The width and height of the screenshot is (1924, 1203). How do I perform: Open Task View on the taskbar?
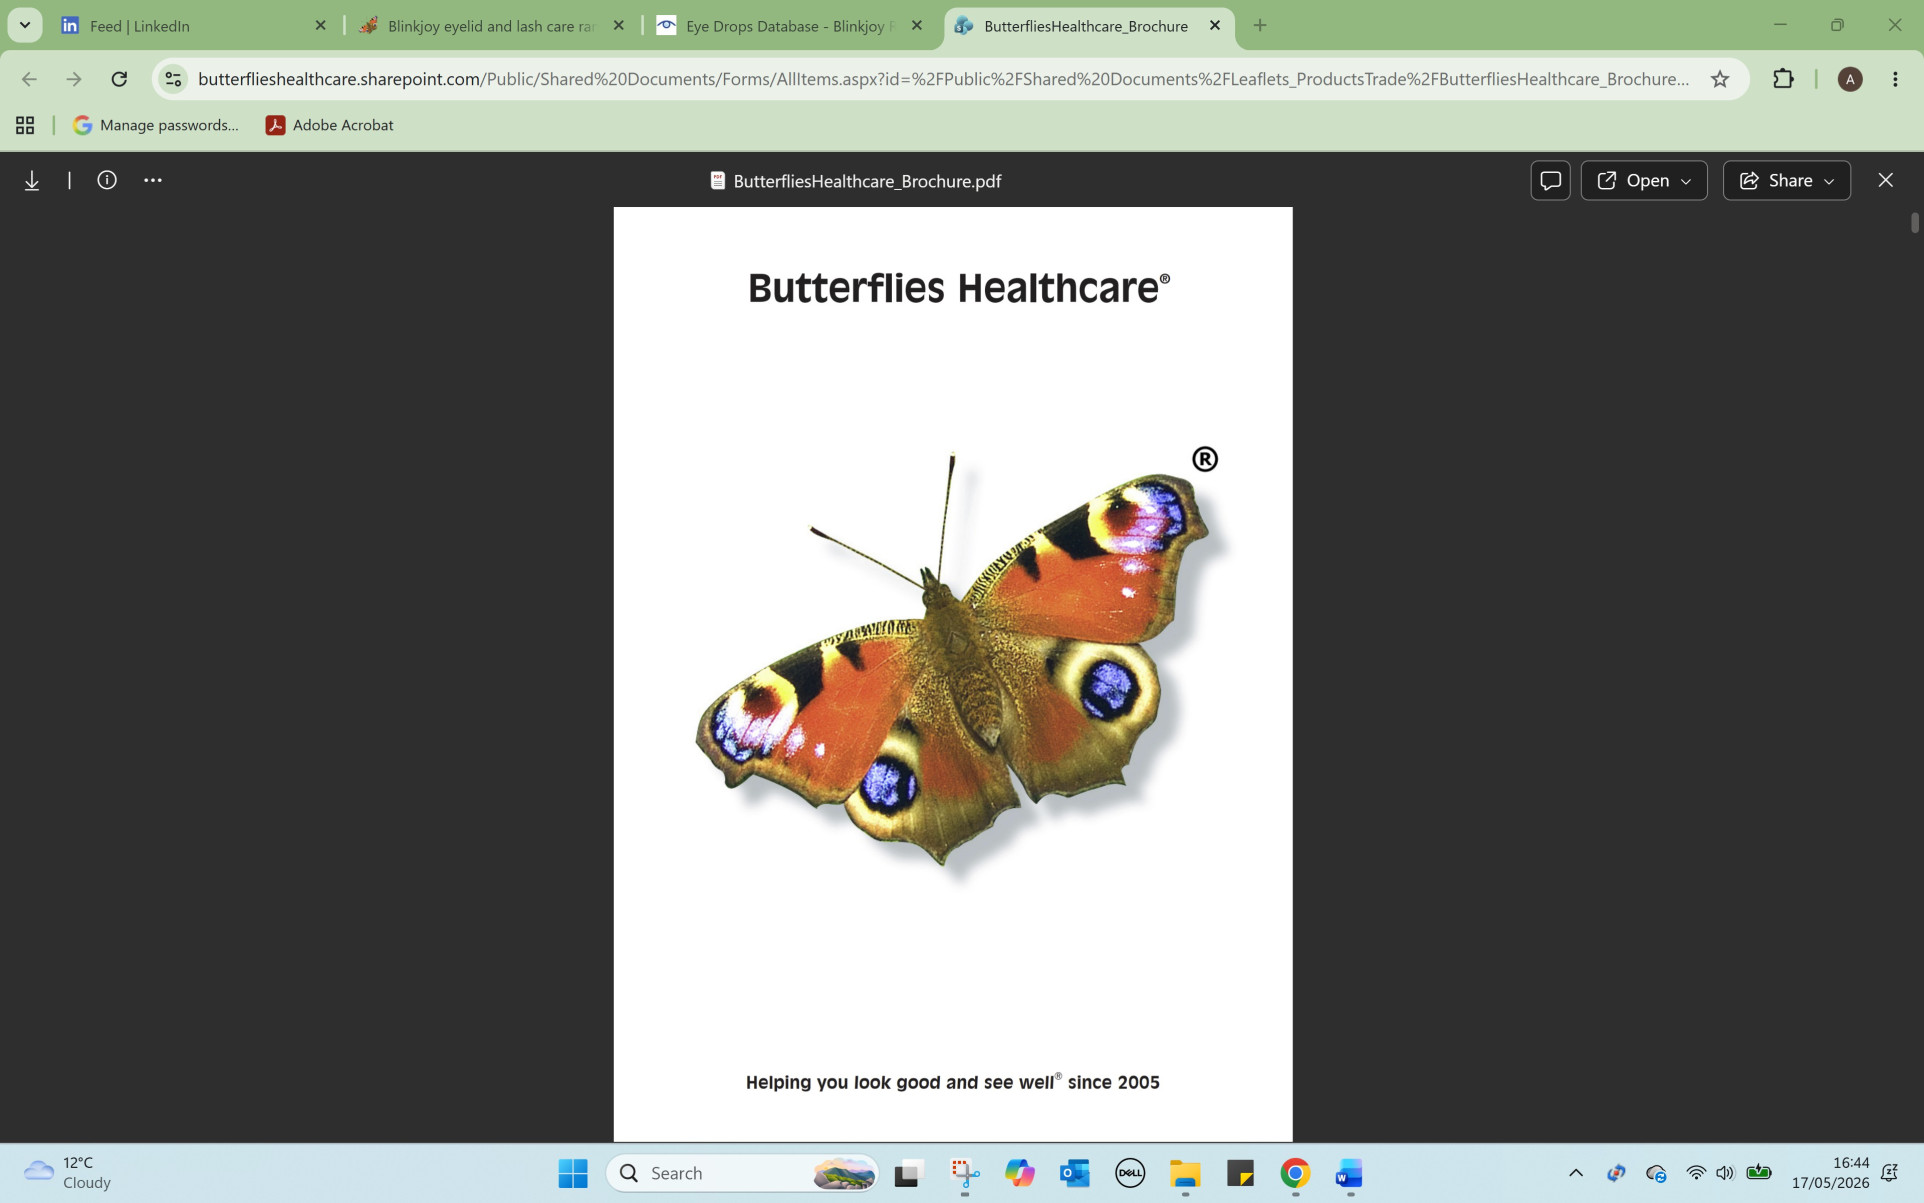click(907, 1173)
